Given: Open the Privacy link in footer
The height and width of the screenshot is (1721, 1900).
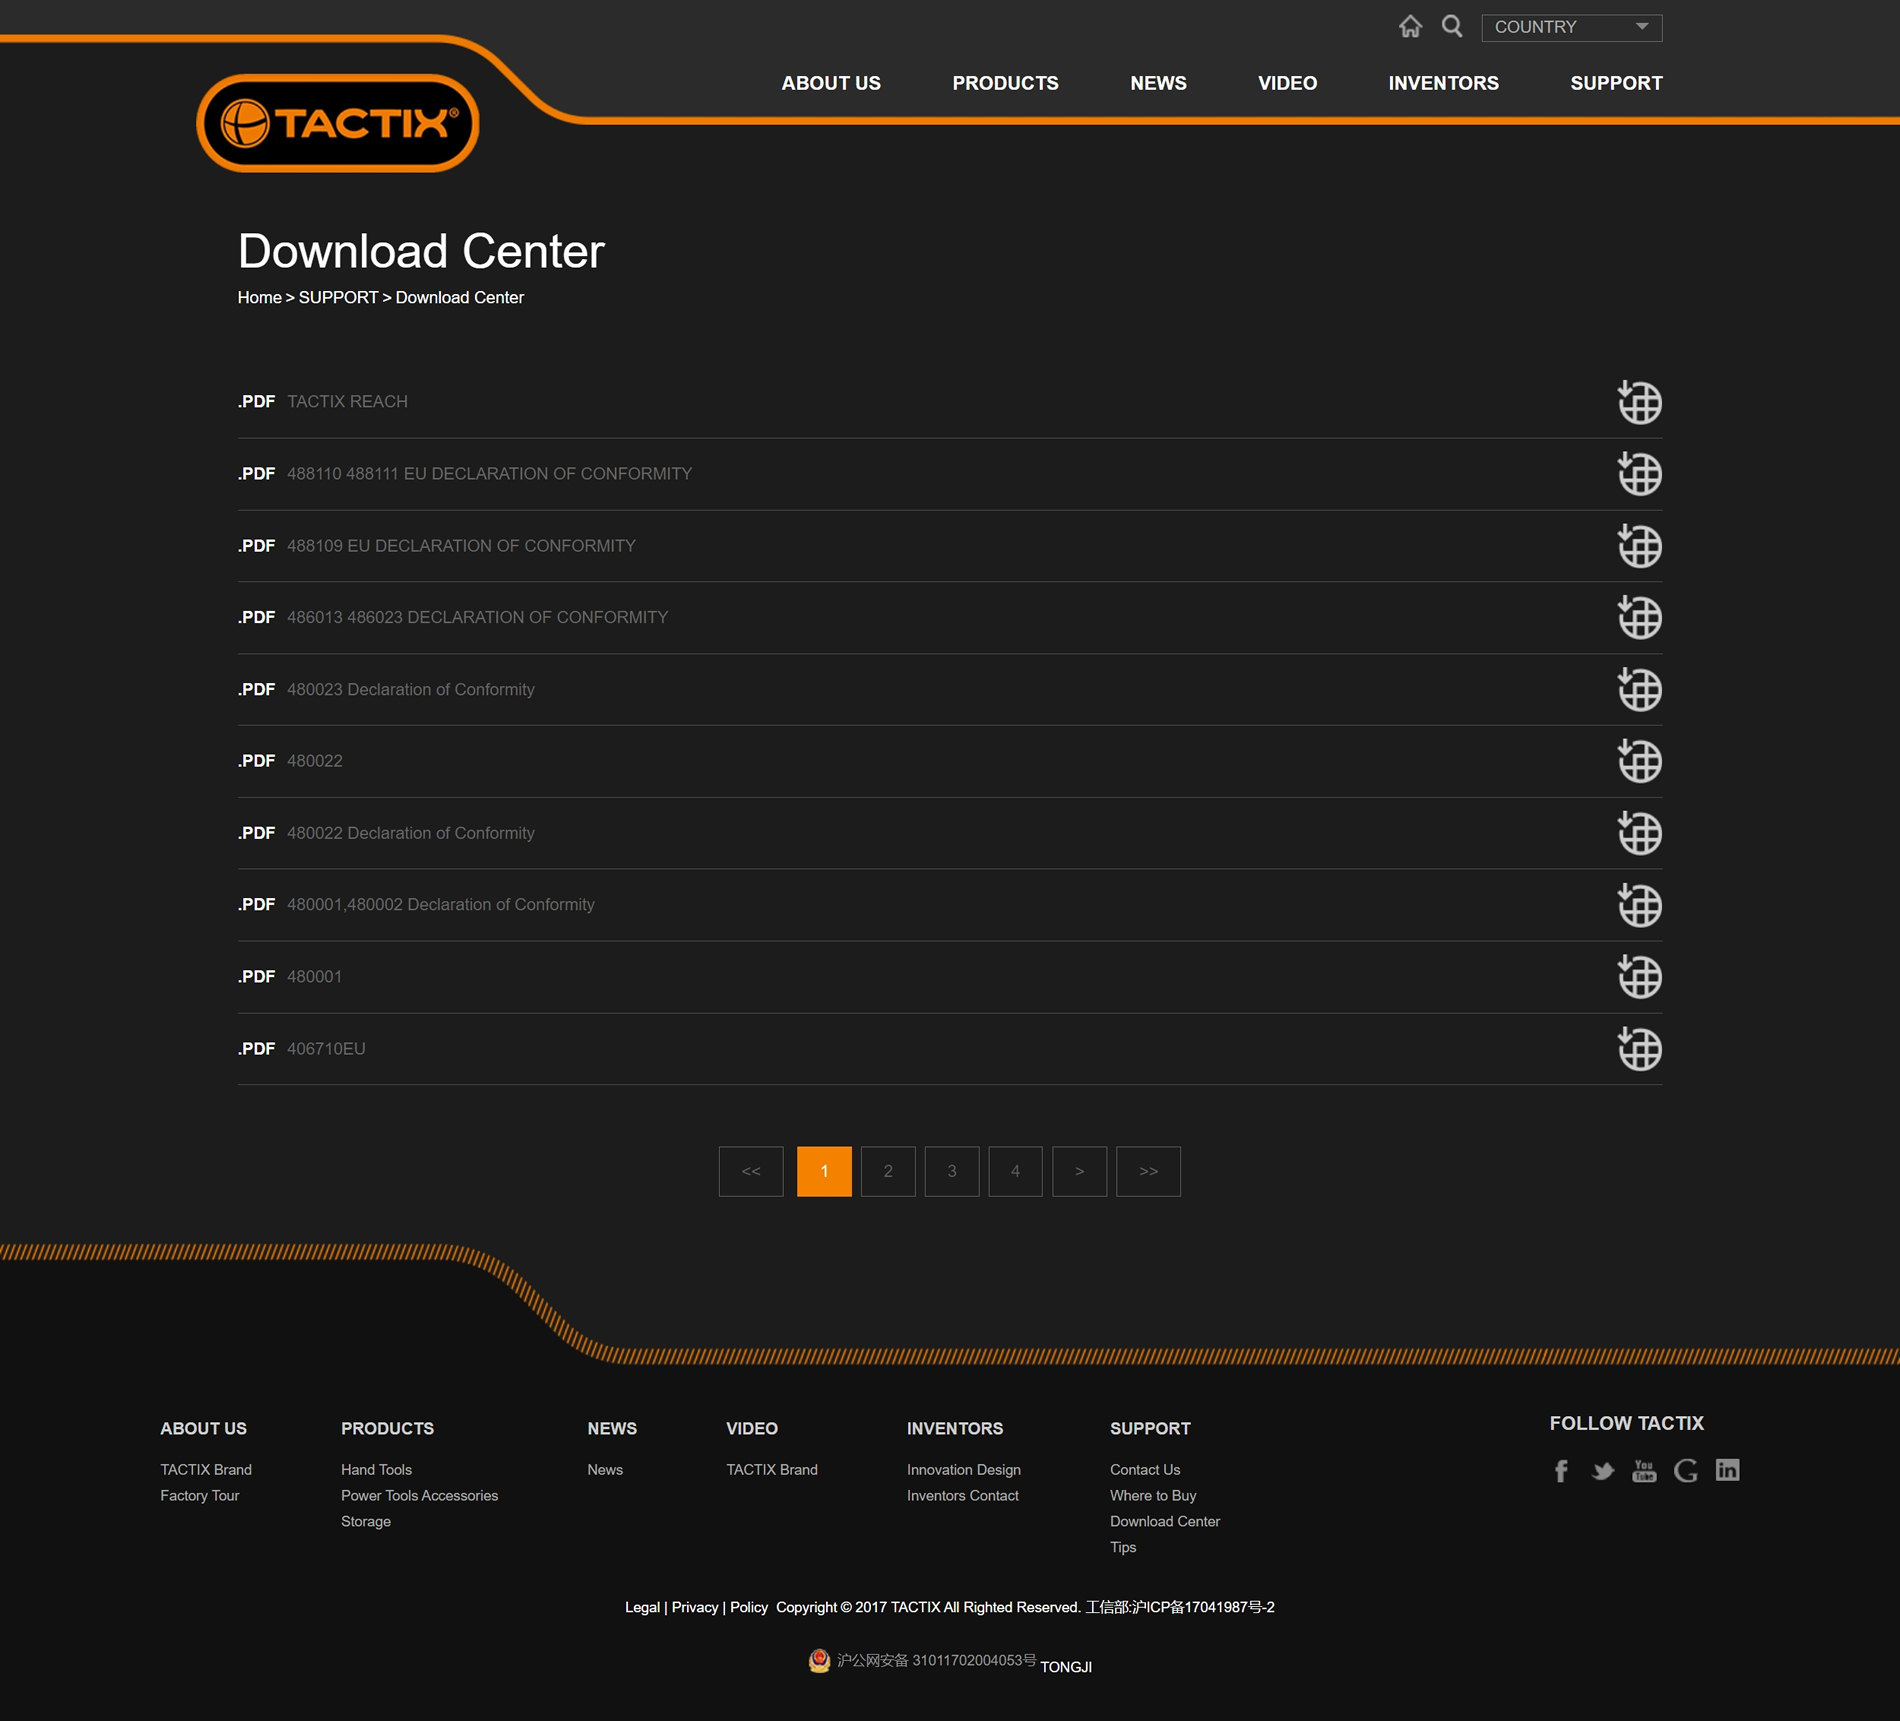Looking at the screenshot, I should pos(695,1608).
